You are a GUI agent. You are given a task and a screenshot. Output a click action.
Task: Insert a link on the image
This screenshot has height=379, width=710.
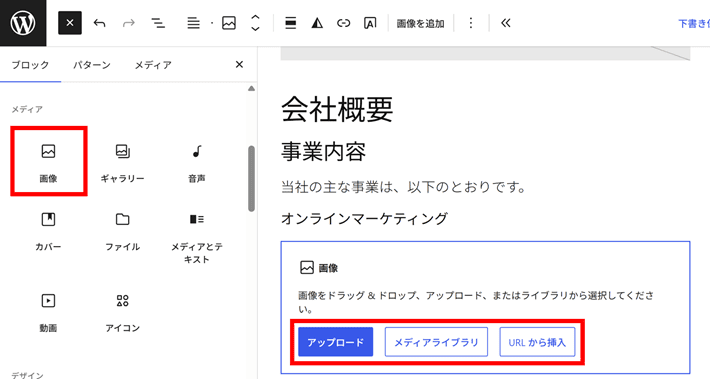click(x=344, y=23)
